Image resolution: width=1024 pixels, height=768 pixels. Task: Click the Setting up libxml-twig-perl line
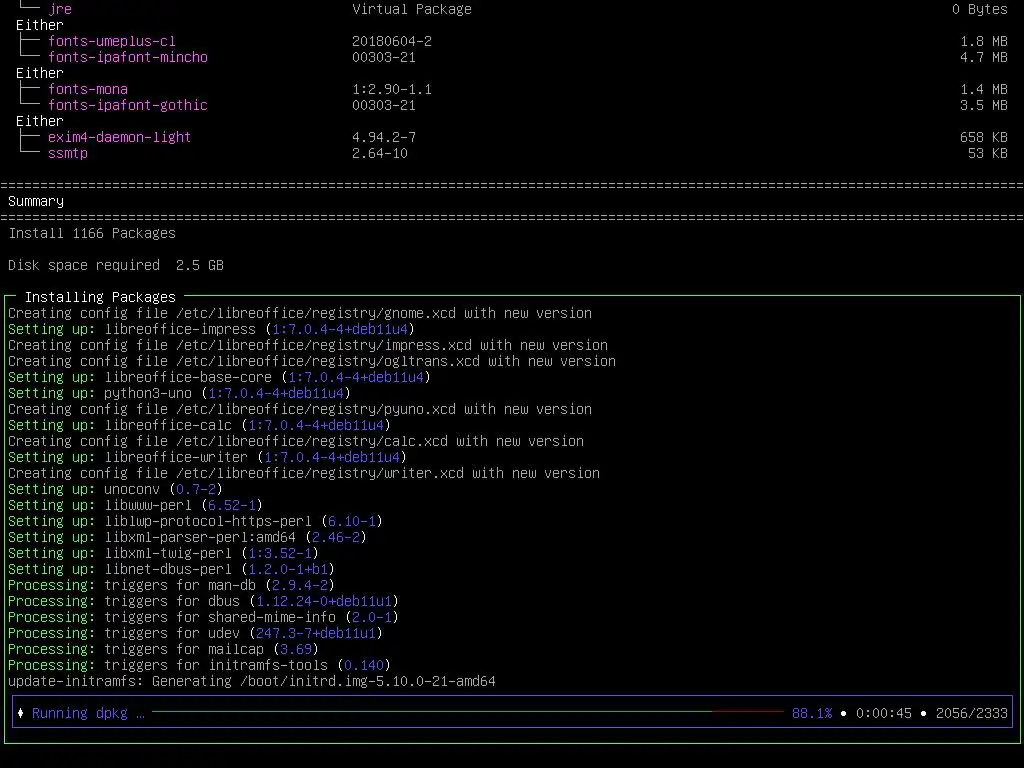[163, 553]
